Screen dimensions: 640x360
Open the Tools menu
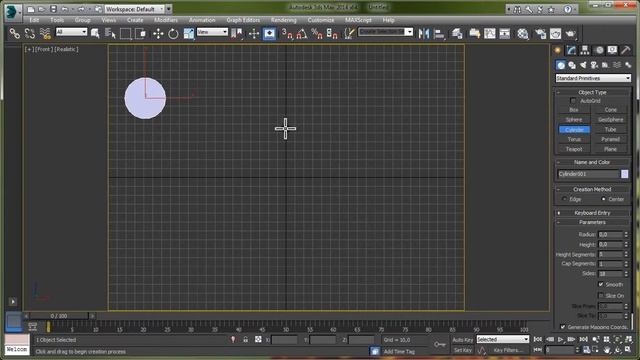[x=57, y=20]
